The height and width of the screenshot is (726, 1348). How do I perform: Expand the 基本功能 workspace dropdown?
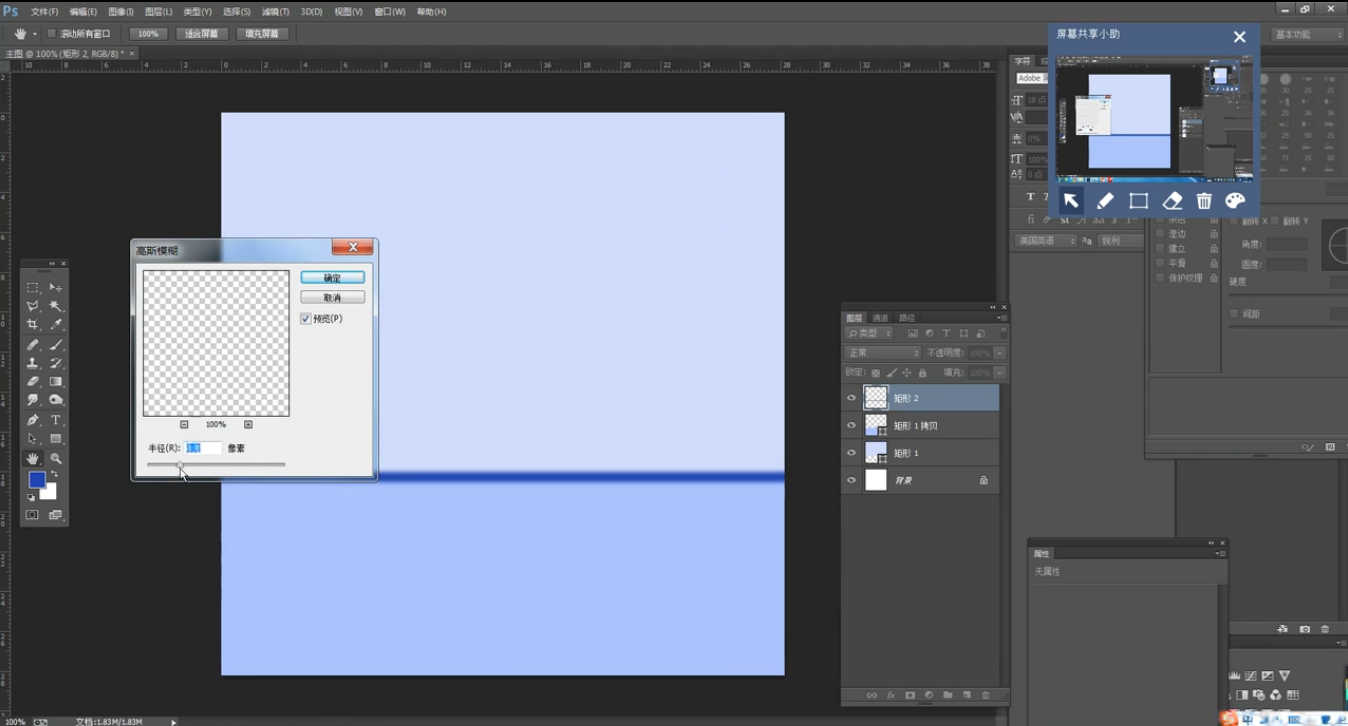pos(1307,34)
